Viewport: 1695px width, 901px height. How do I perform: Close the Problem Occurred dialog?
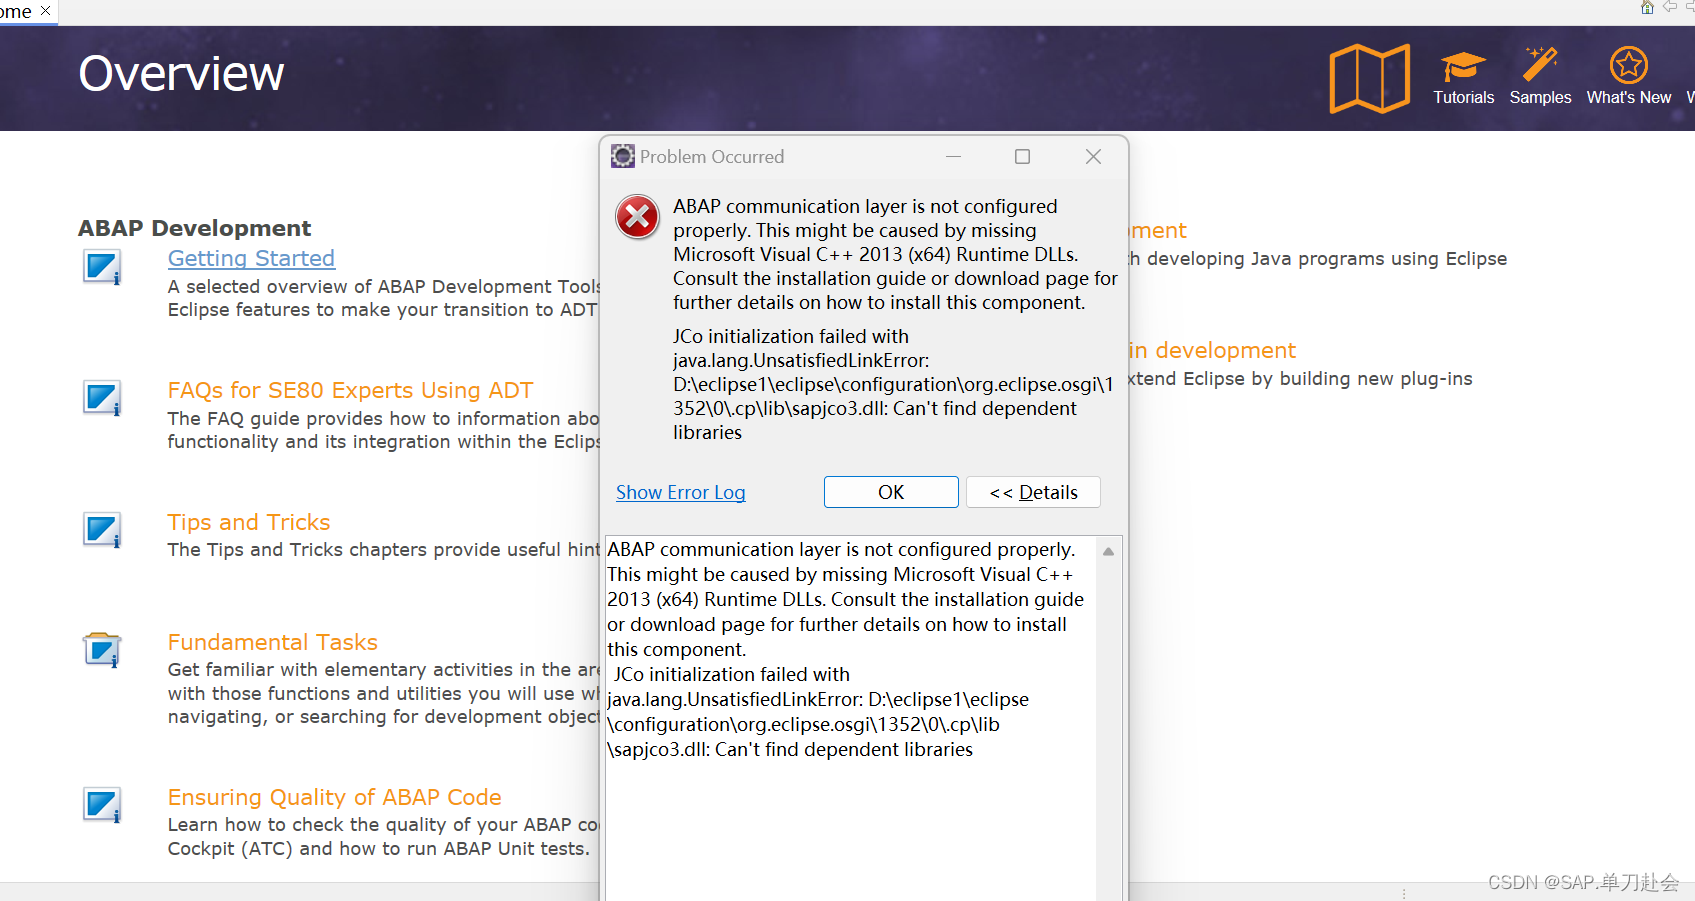[x=1093, y=156]
